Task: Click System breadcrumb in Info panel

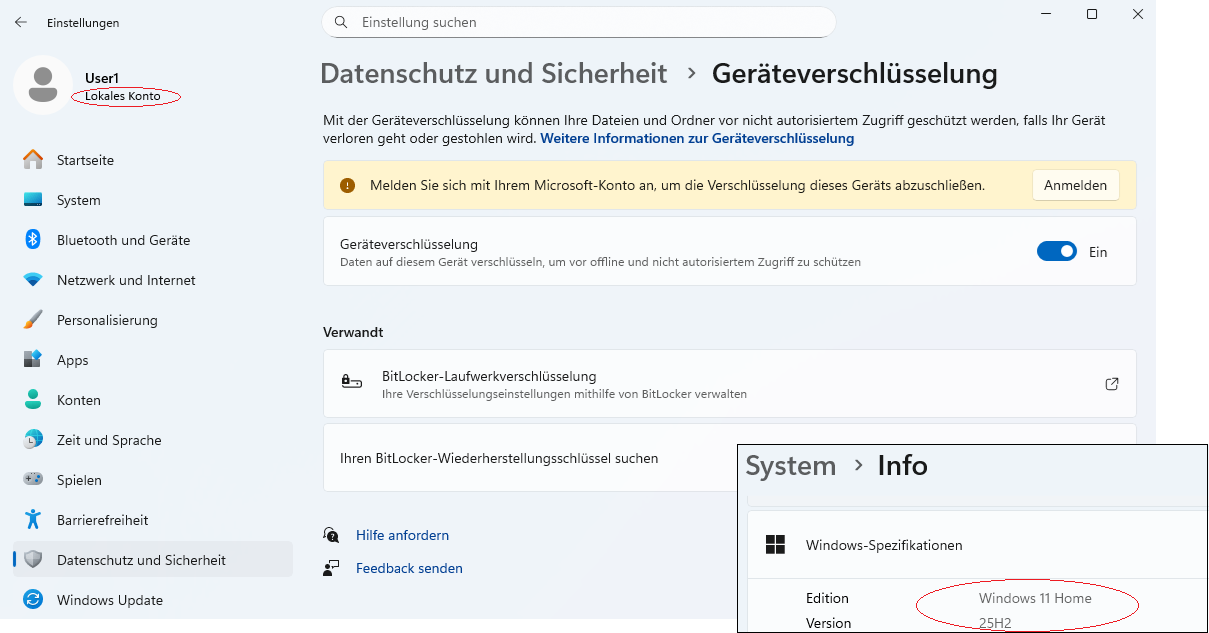Action: [x=791, y=466]
